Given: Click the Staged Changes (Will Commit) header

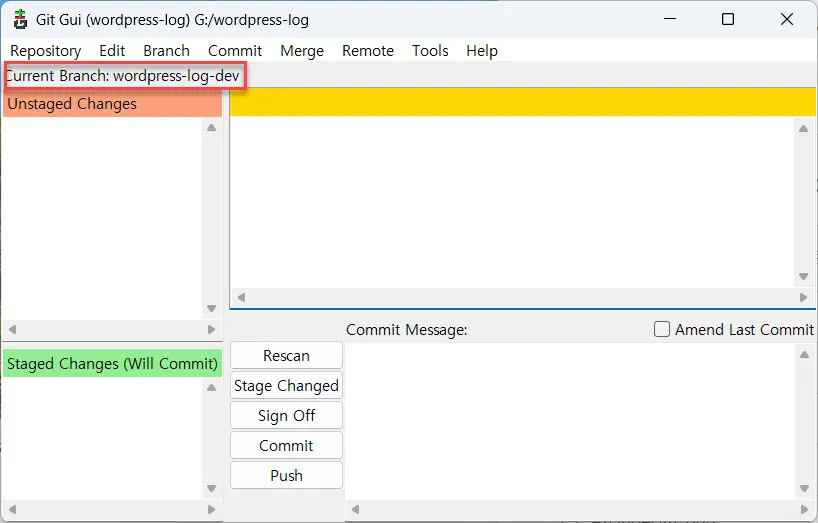Looking at the screenshot, I should [112, 364].
